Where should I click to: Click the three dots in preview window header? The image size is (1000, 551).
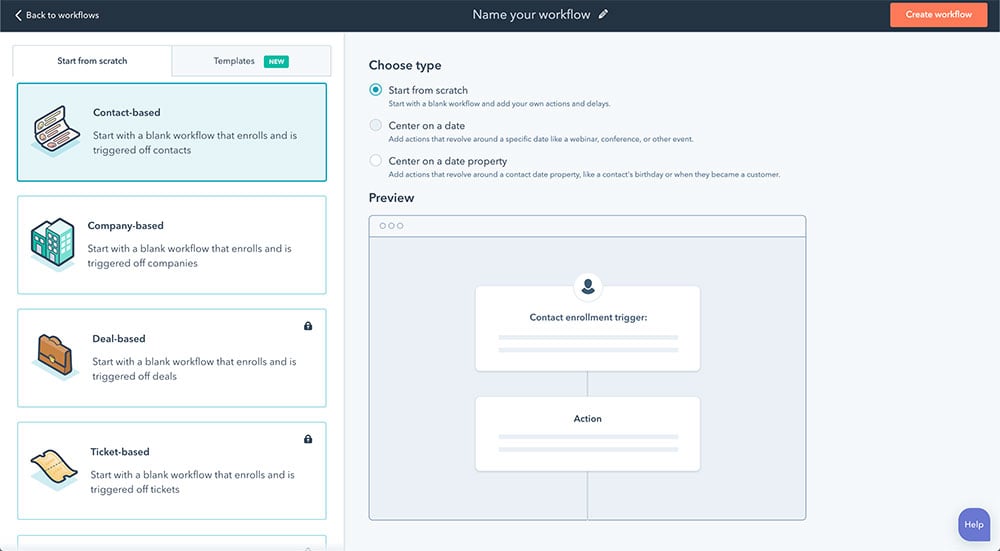pos(391,226)
